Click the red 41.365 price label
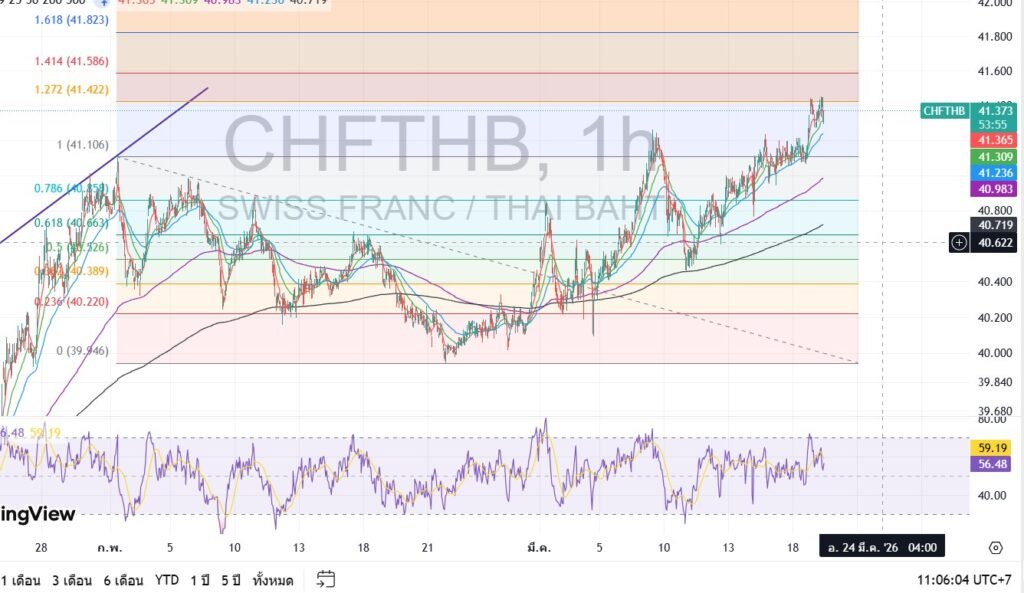Viewport: 1024px width, 593px height. click(x=995, y=141)
